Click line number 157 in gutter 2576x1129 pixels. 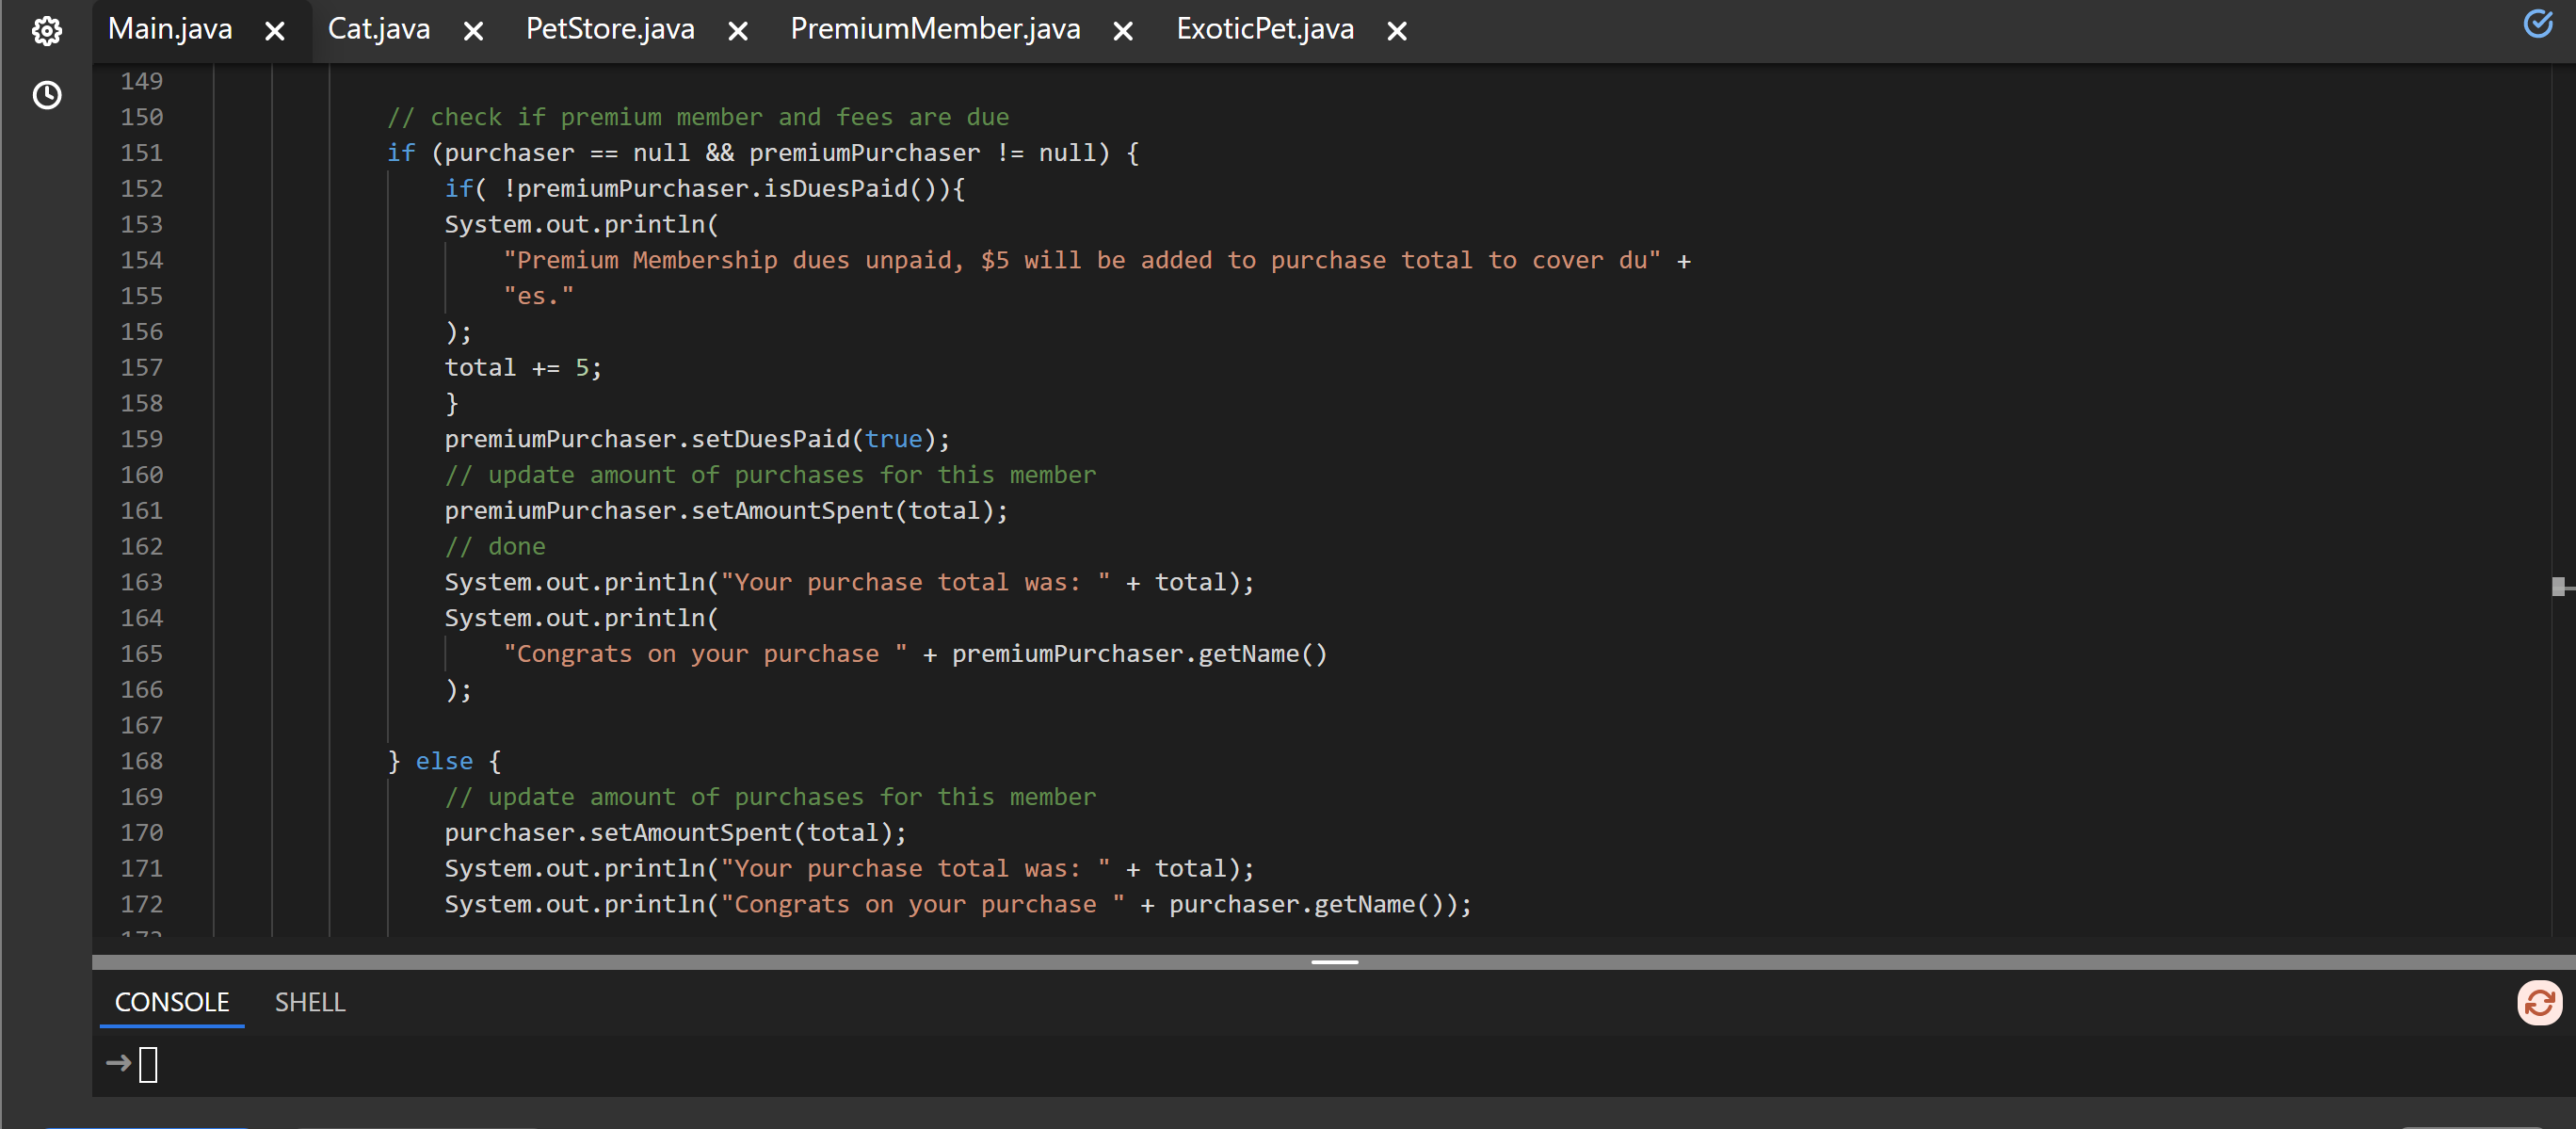[x=141, y=368]
